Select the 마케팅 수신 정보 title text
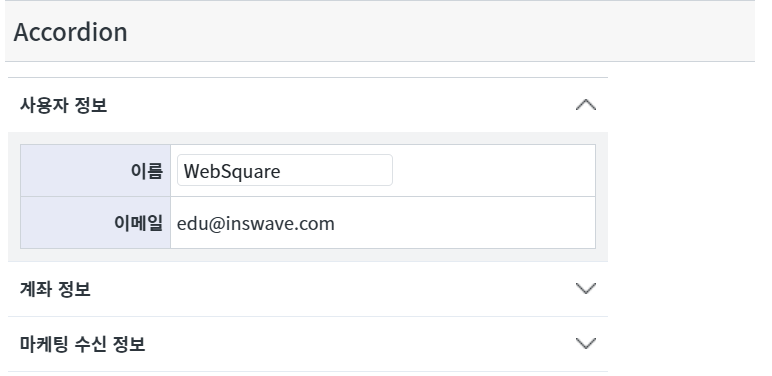 83,344
